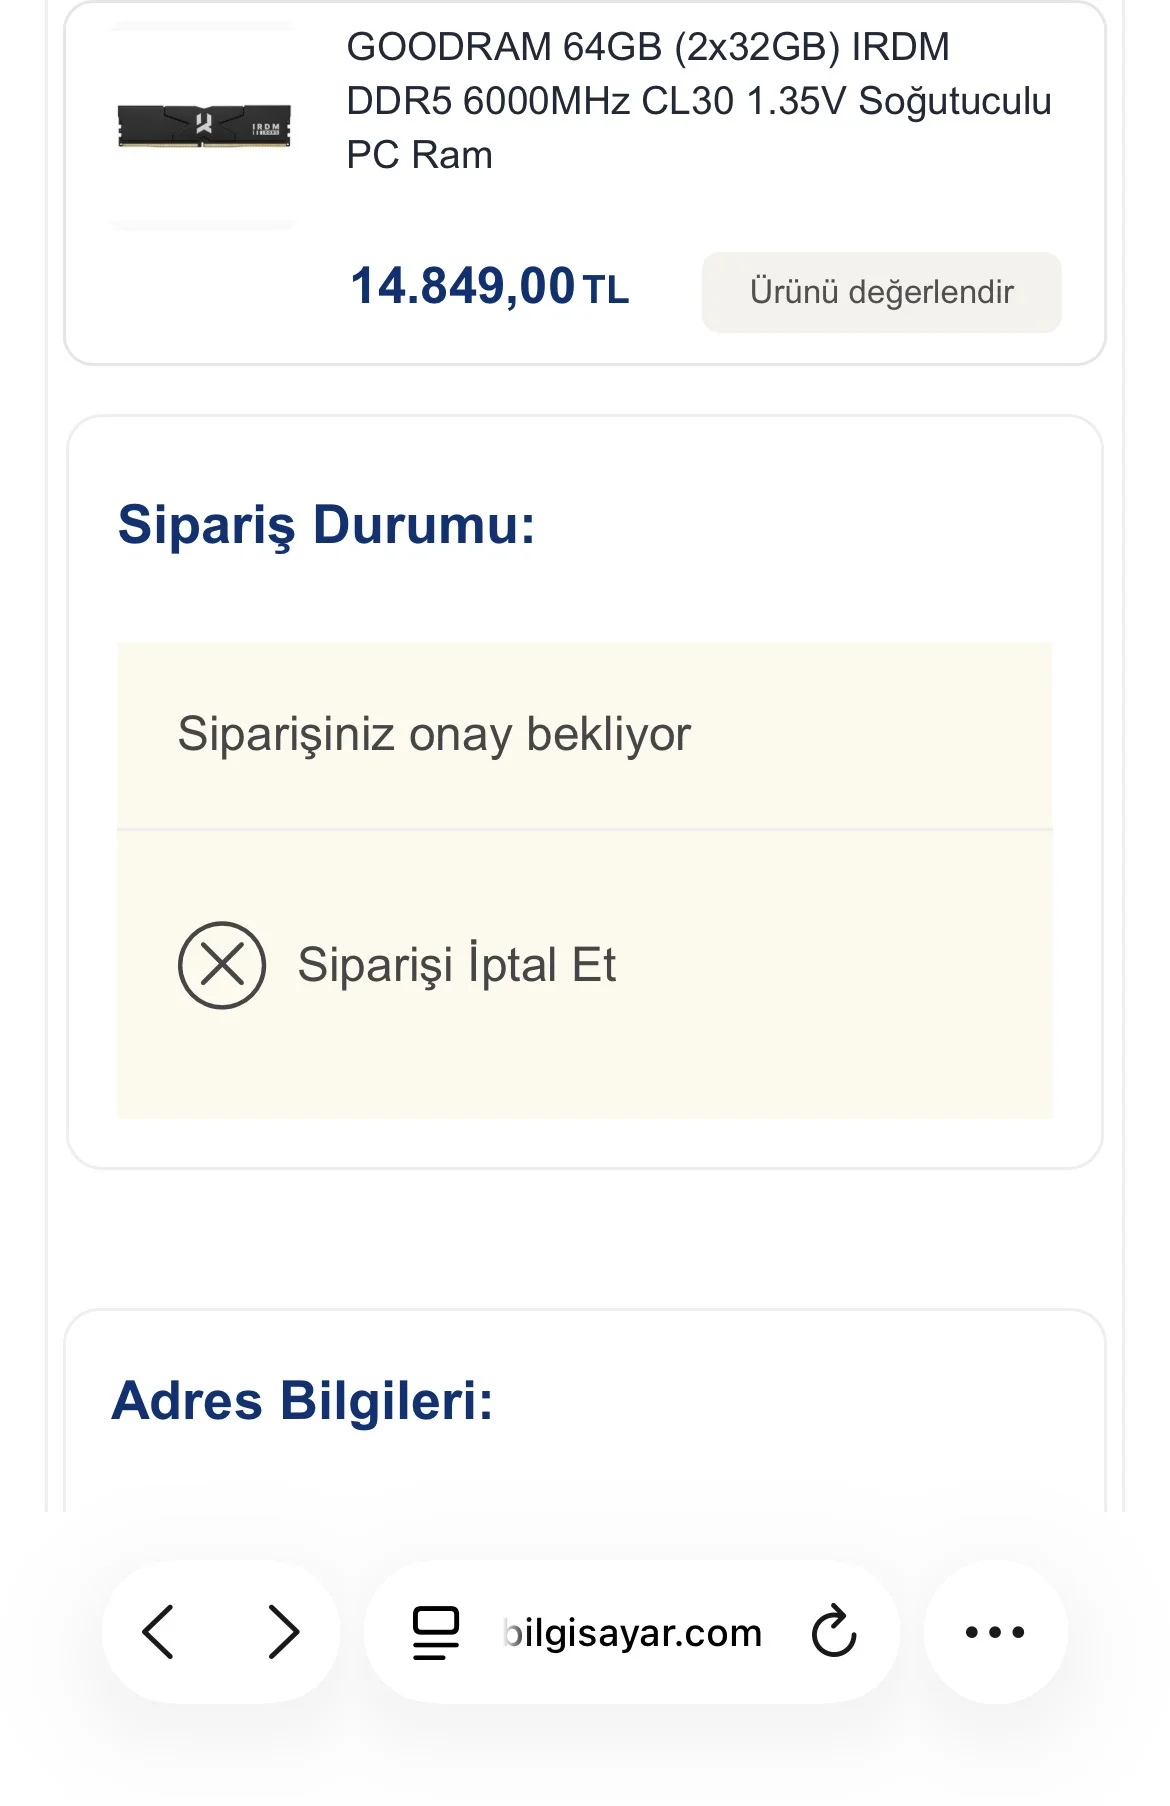This screenshot has width=1170, height=1806.
Task: Tap the Sipariş Durumu heading
Action: pos(326,524)
